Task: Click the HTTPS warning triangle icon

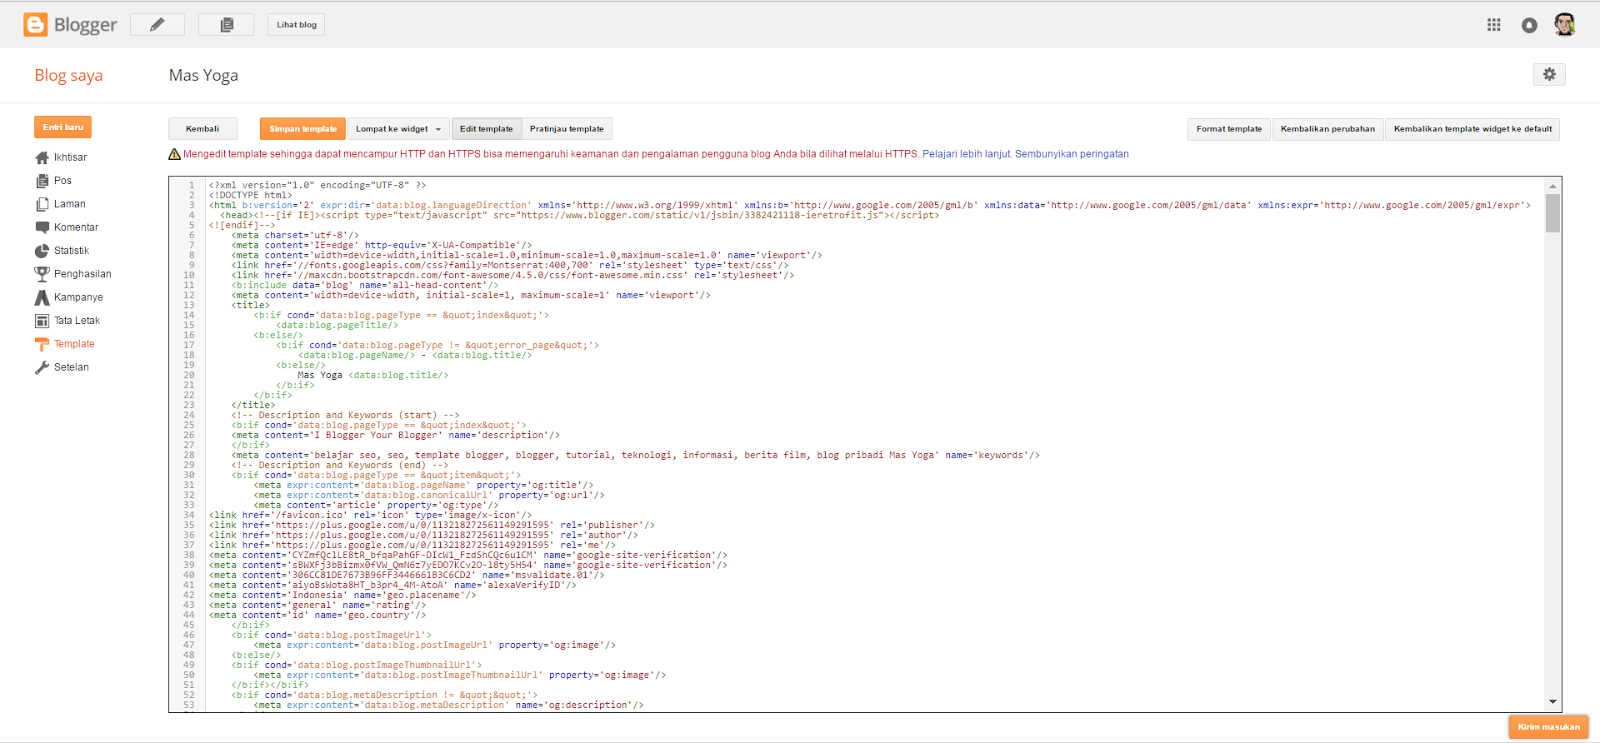Action: (174, 154)
